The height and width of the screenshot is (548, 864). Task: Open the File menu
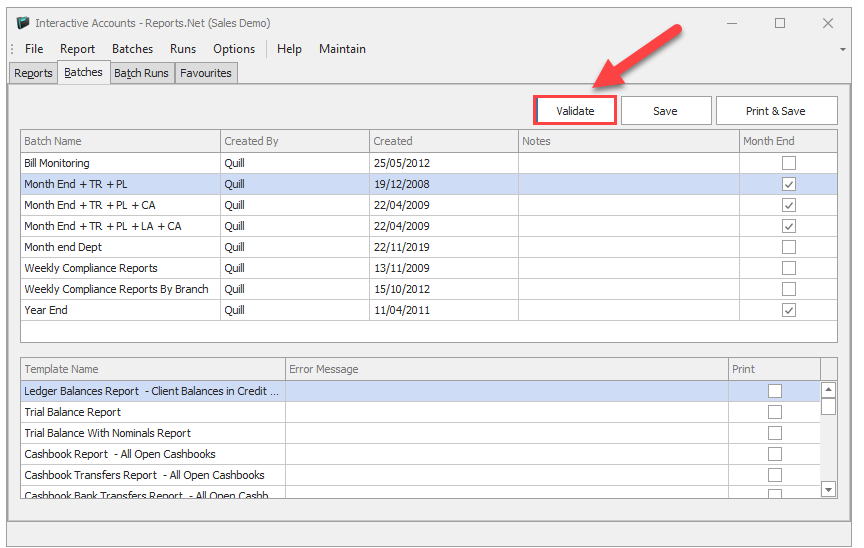point(34,49)
